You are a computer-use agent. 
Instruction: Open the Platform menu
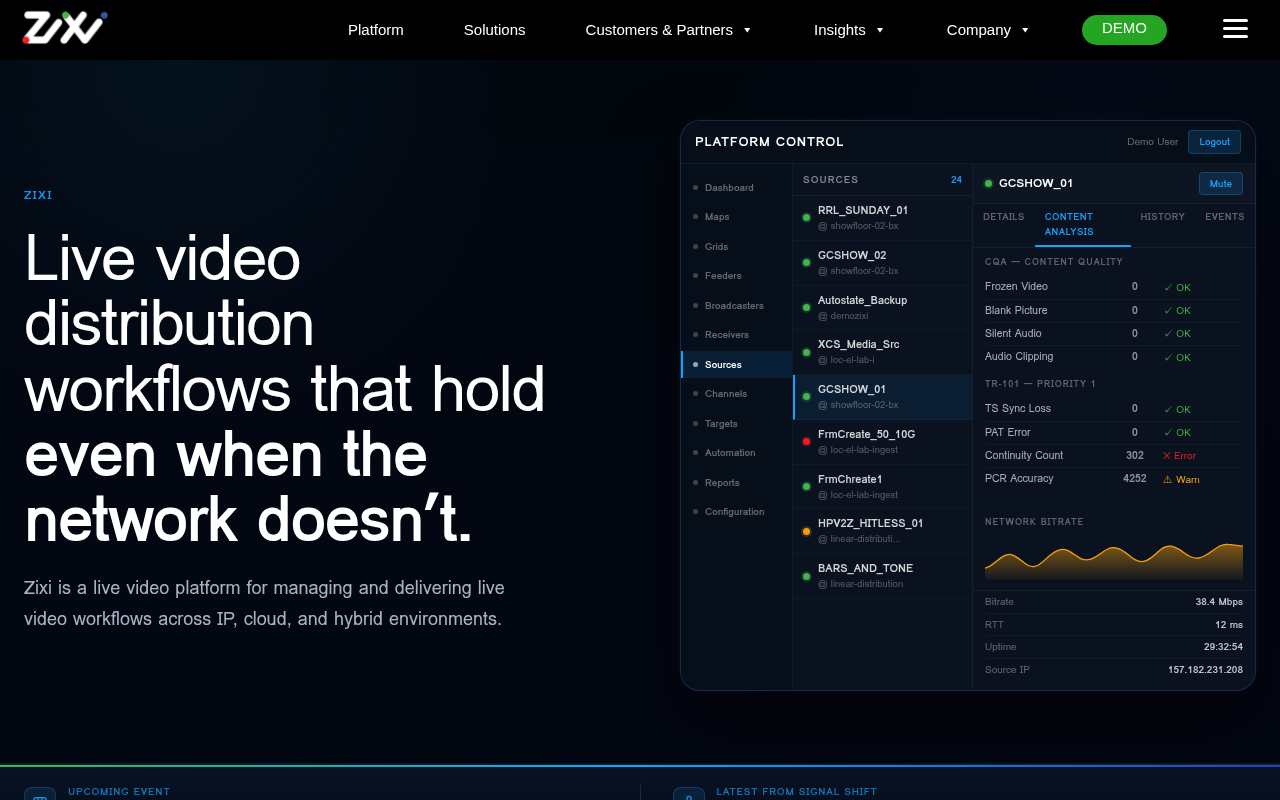(376, 30)
